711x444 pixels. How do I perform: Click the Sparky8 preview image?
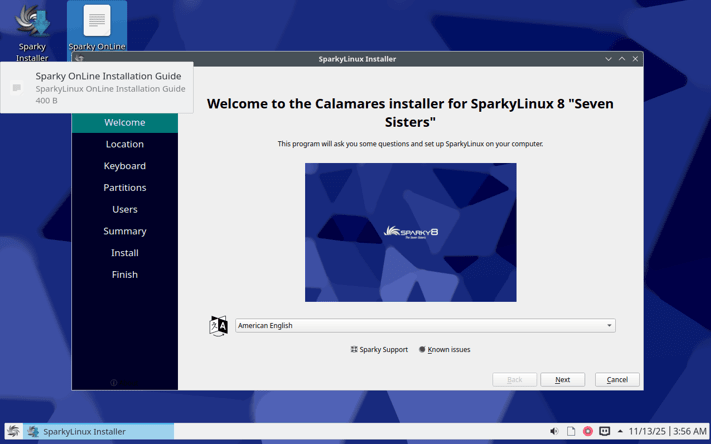[410, 232]
